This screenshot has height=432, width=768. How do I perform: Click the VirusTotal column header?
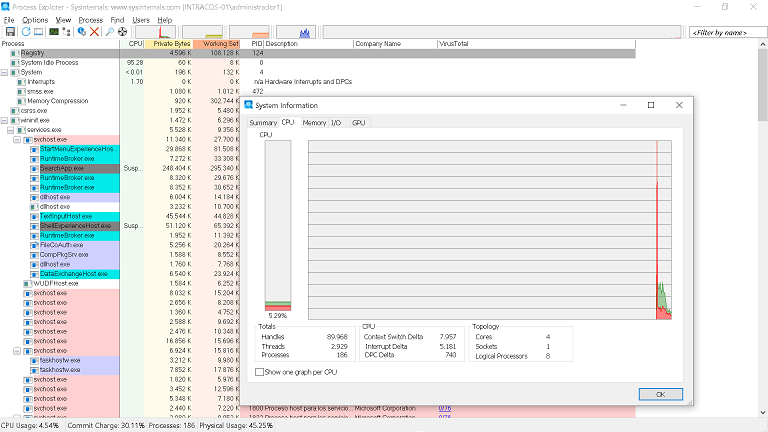pyautogui.click(x=536, y=44)
